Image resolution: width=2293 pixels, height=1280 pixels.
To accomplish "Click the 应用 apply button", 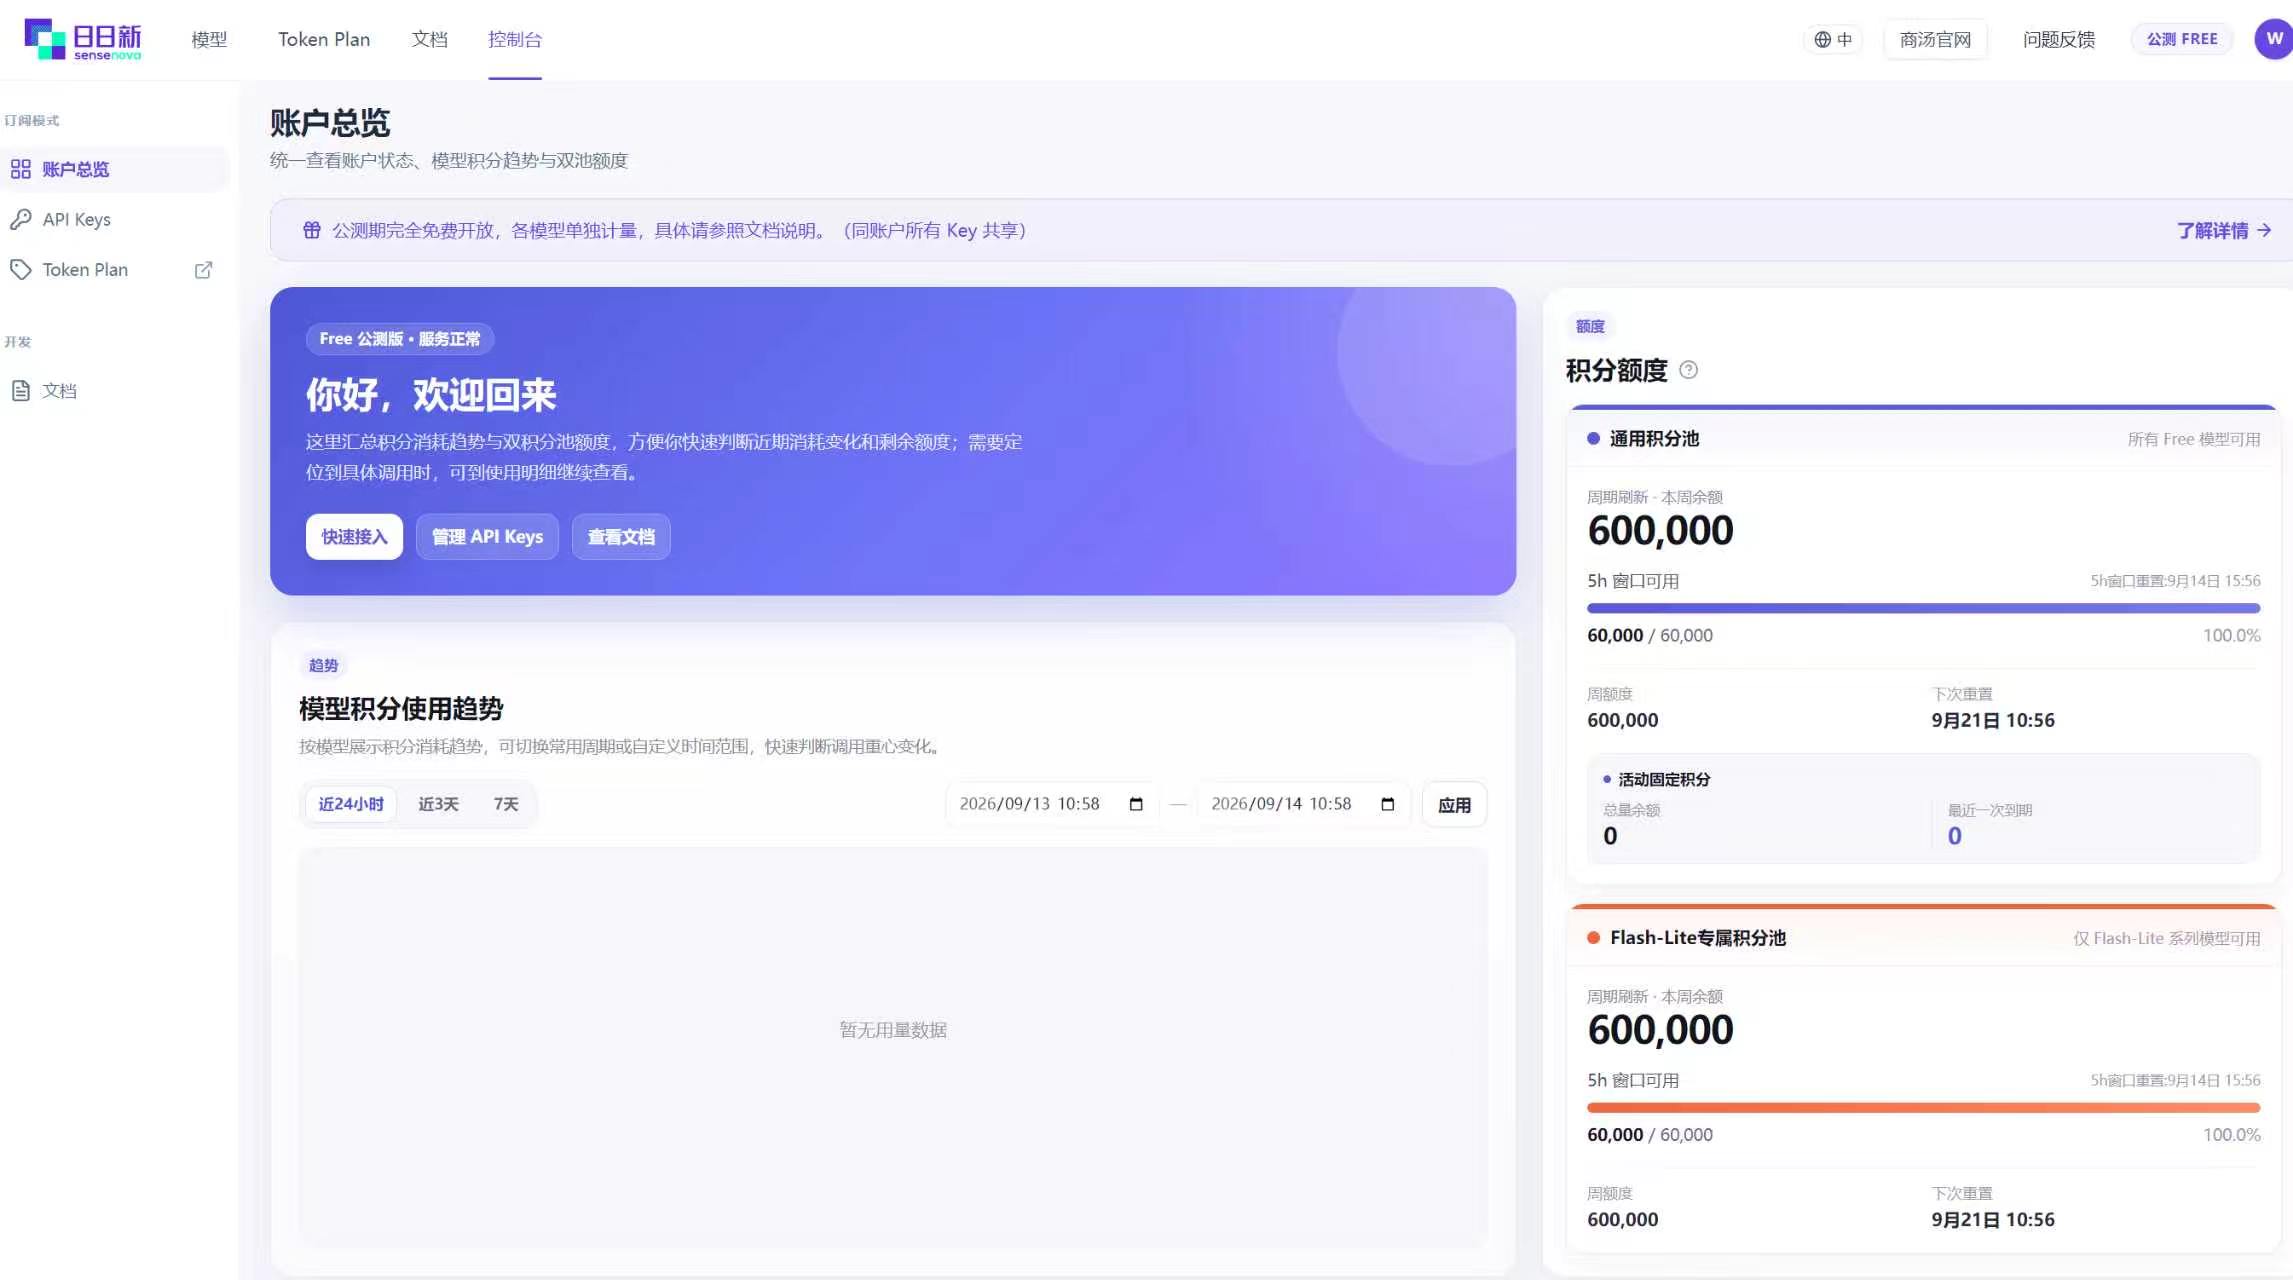I will coord(1454,805).
